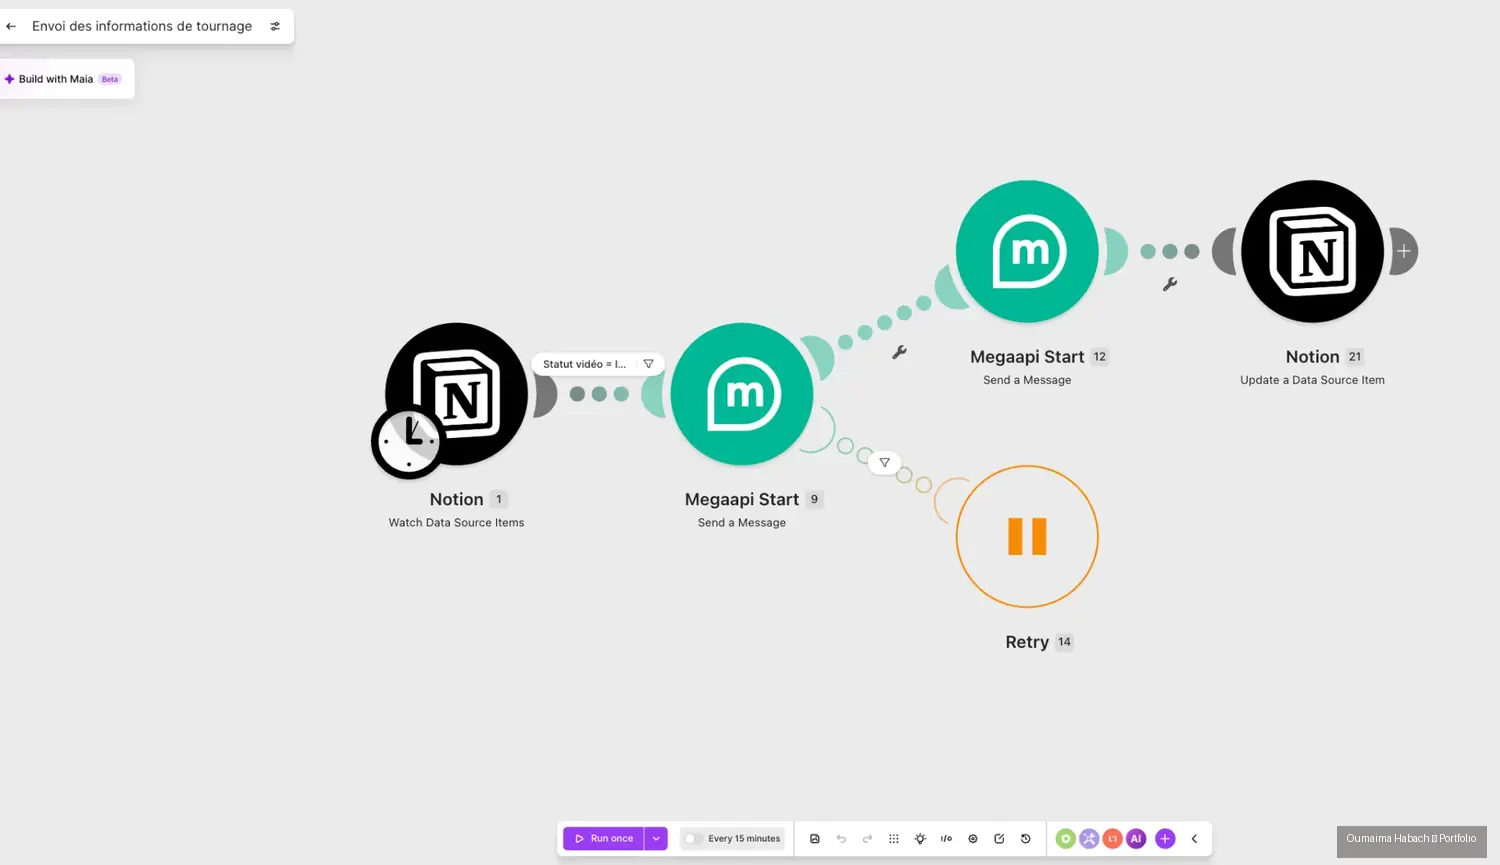Click the 'Megaapi Start' label of module 9

tap(742, 499)
